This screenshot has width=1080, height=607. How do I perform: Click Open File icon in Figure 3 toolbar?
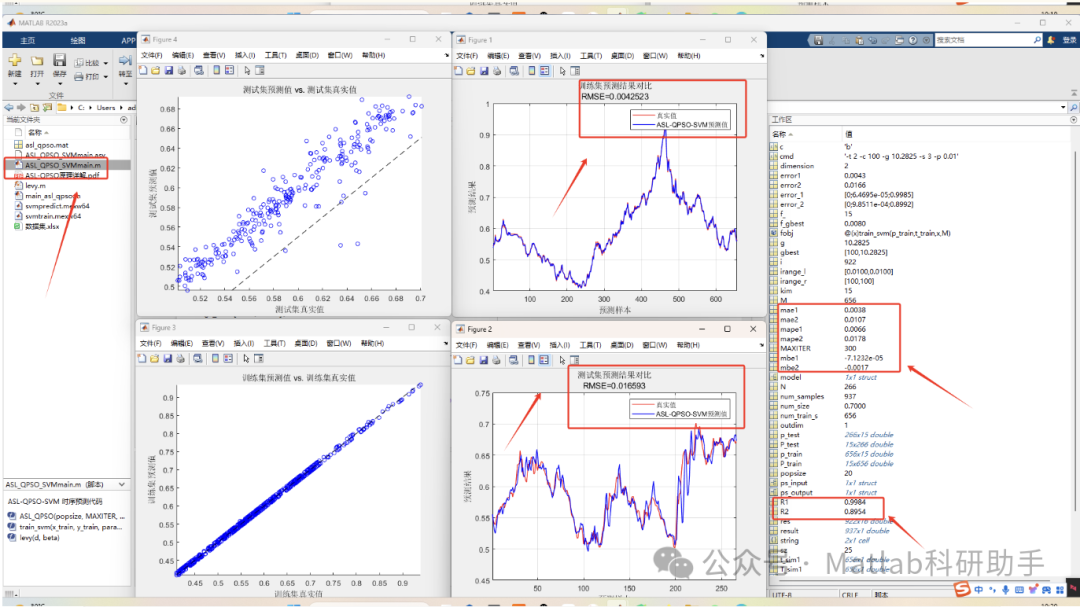pyautogui.click(x=154, y=358)
